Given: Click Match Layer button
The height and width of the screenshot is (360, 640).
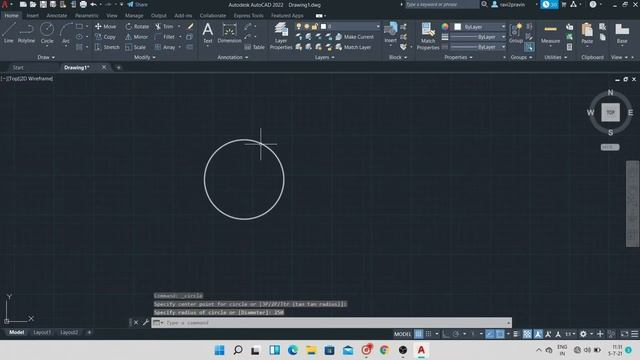Looking at the screenshot, I should click(353, 47).
